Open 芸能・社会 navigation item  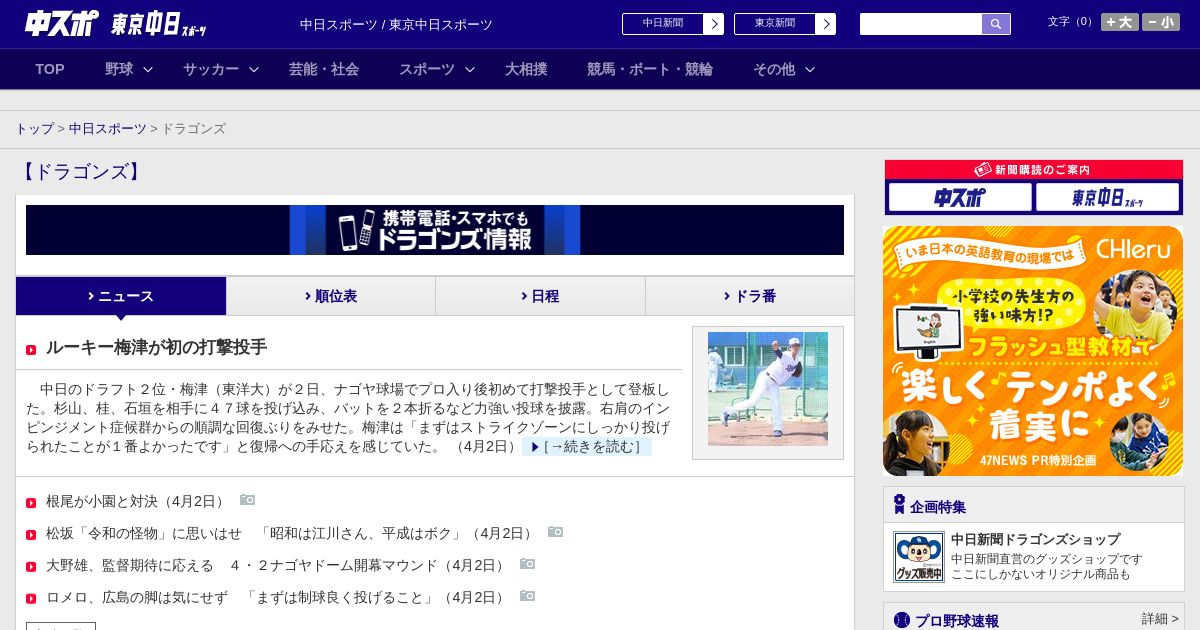pos(324,69)
